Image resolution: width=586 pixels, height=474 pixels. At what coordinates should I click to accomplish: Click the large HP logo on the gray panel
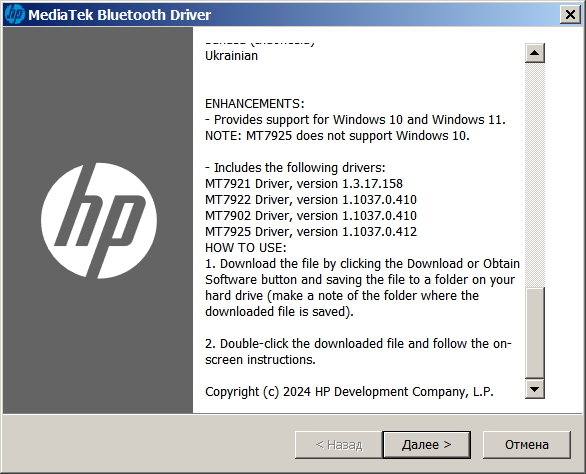[99, 221]
